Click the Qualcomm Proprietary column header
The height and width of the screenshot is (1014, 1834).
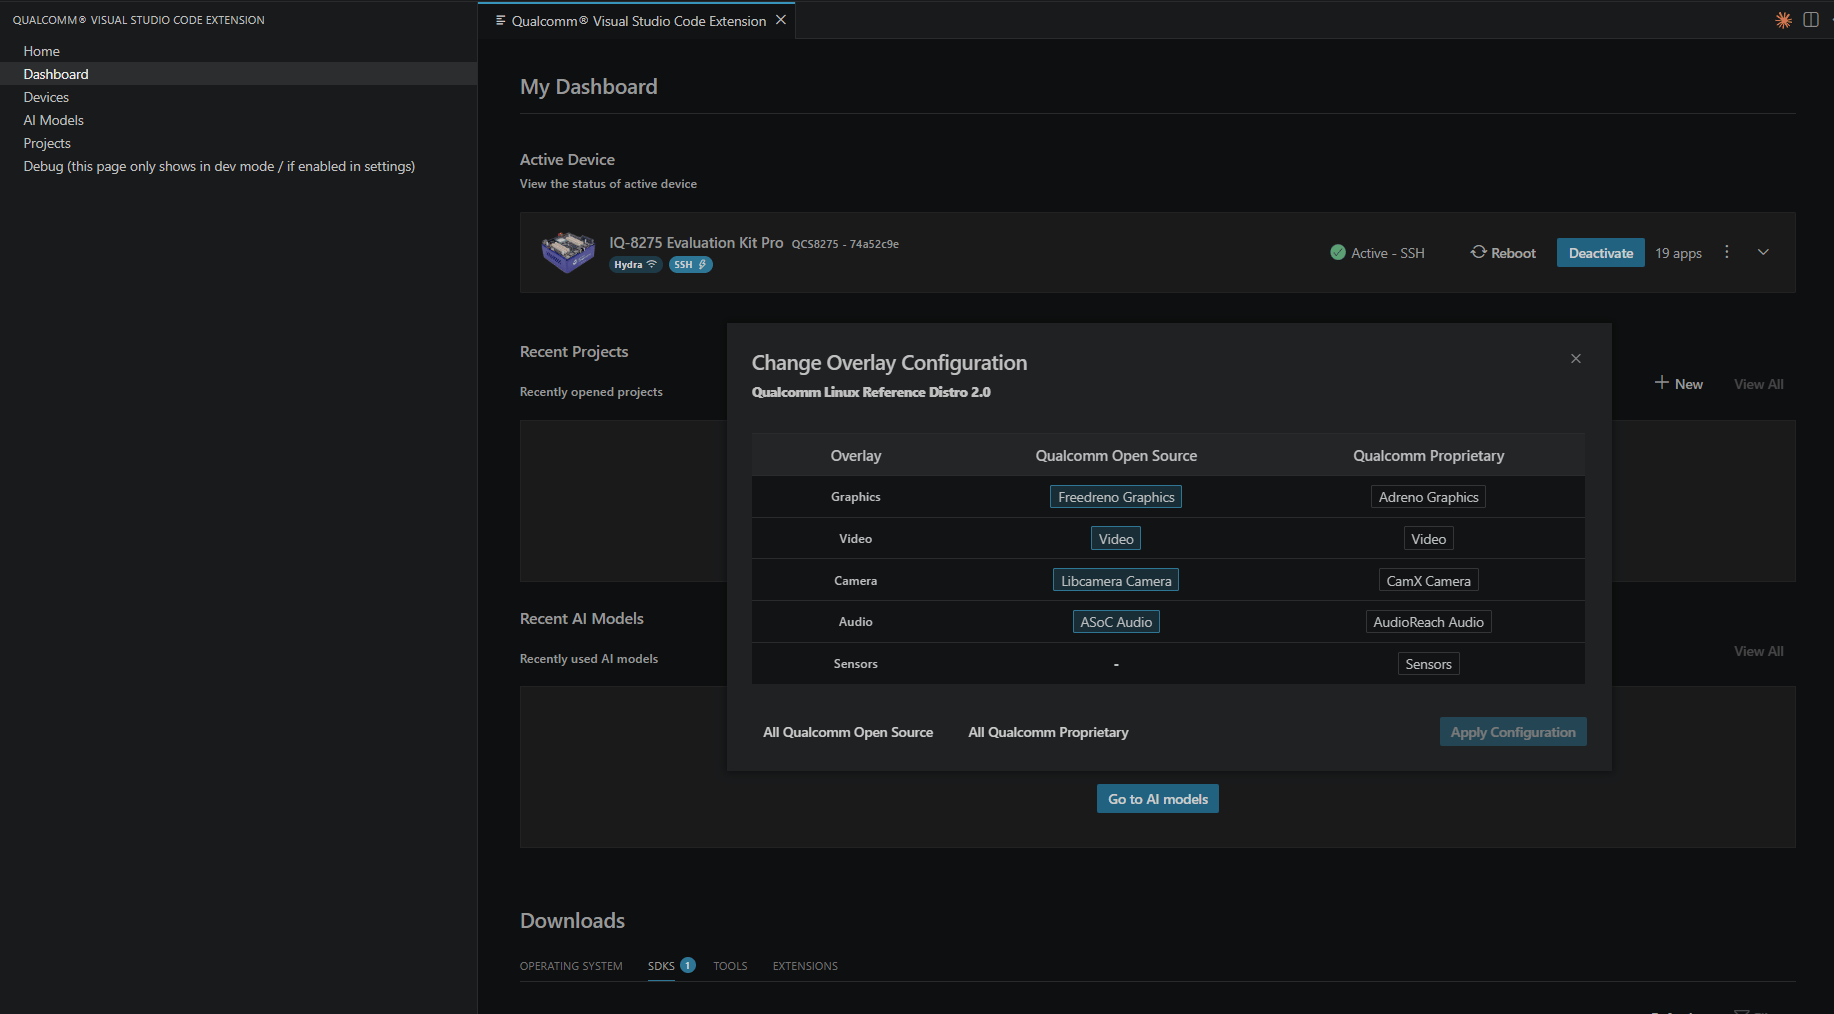(x=1428, y=456)
